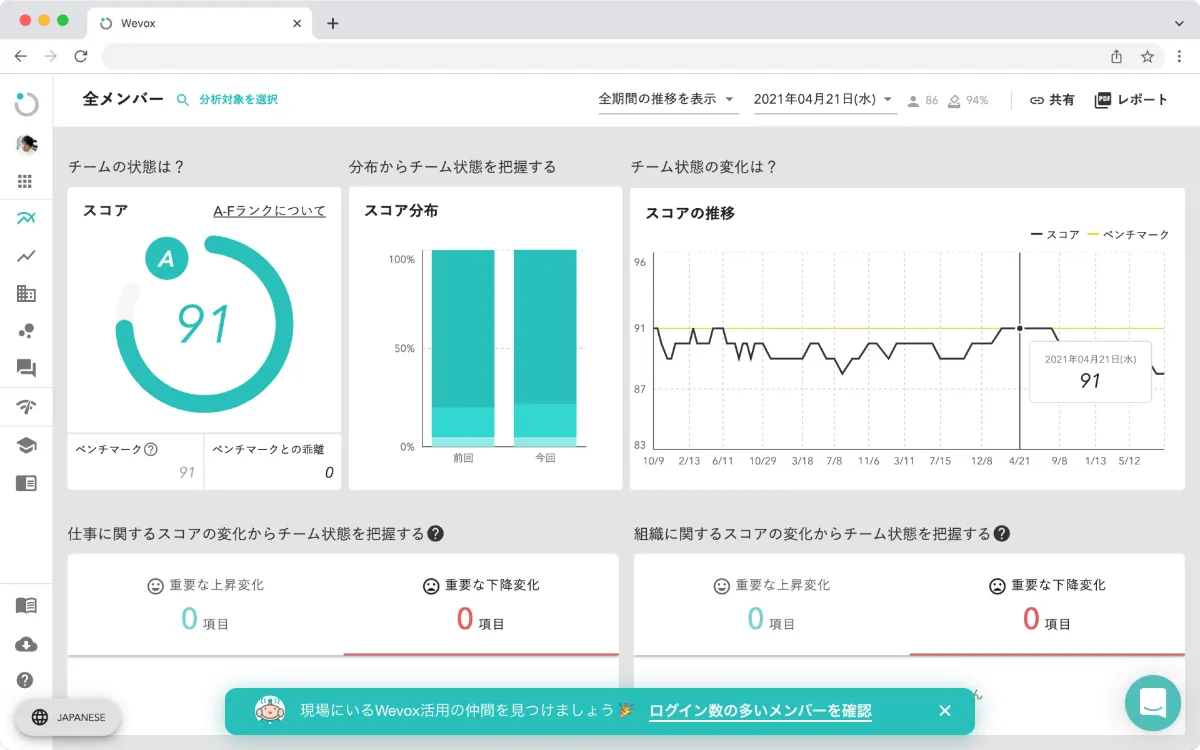Open the JAPANESE language selector
The image size is (1200, 750).
pos(69,717)
